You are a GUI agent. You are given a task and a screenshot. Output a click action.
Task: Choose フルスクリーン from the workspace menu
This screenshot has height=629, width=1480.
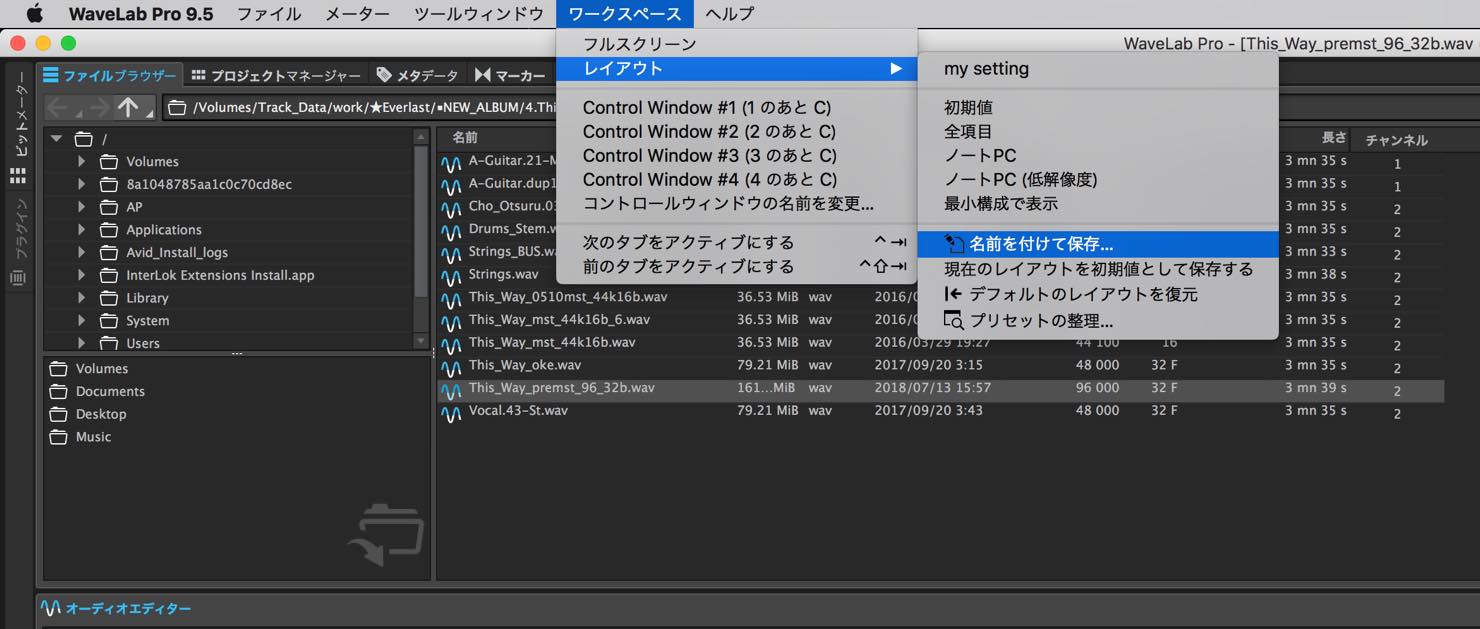(x=737, y=44)
